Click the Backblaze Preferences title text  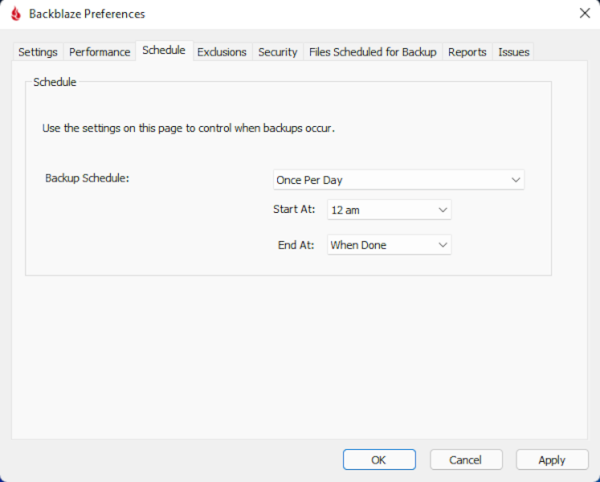(x=87, y=14)
